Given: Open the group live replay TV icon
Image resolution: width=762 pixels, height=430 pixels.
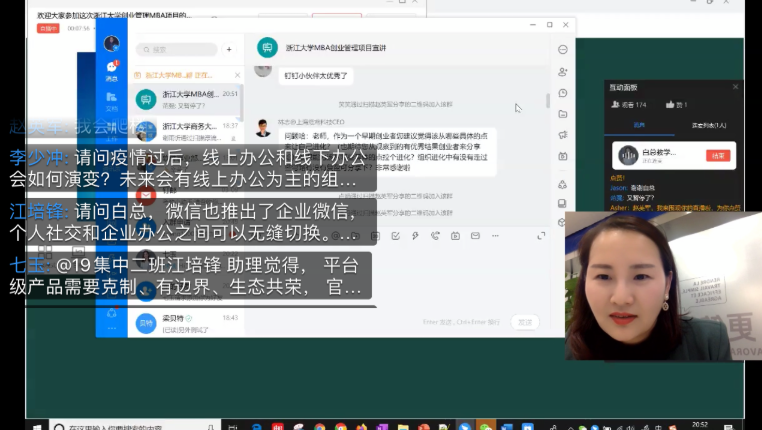Looking at the screenshot, I should [563, 156].
